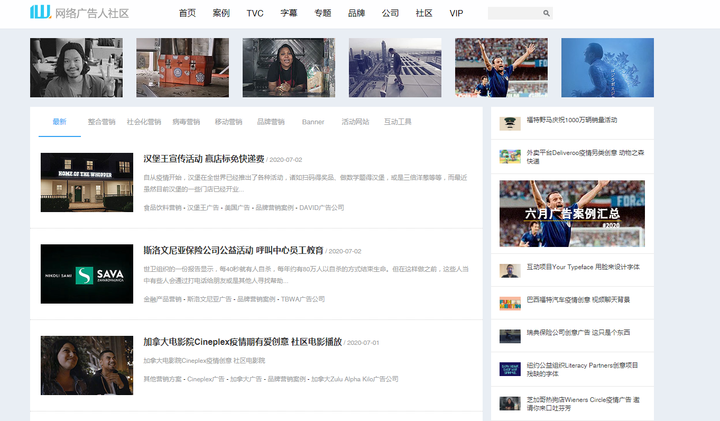Click the site logo 网络广告人社区
This screenshot has height=421, width=720.
coord(79,12)
